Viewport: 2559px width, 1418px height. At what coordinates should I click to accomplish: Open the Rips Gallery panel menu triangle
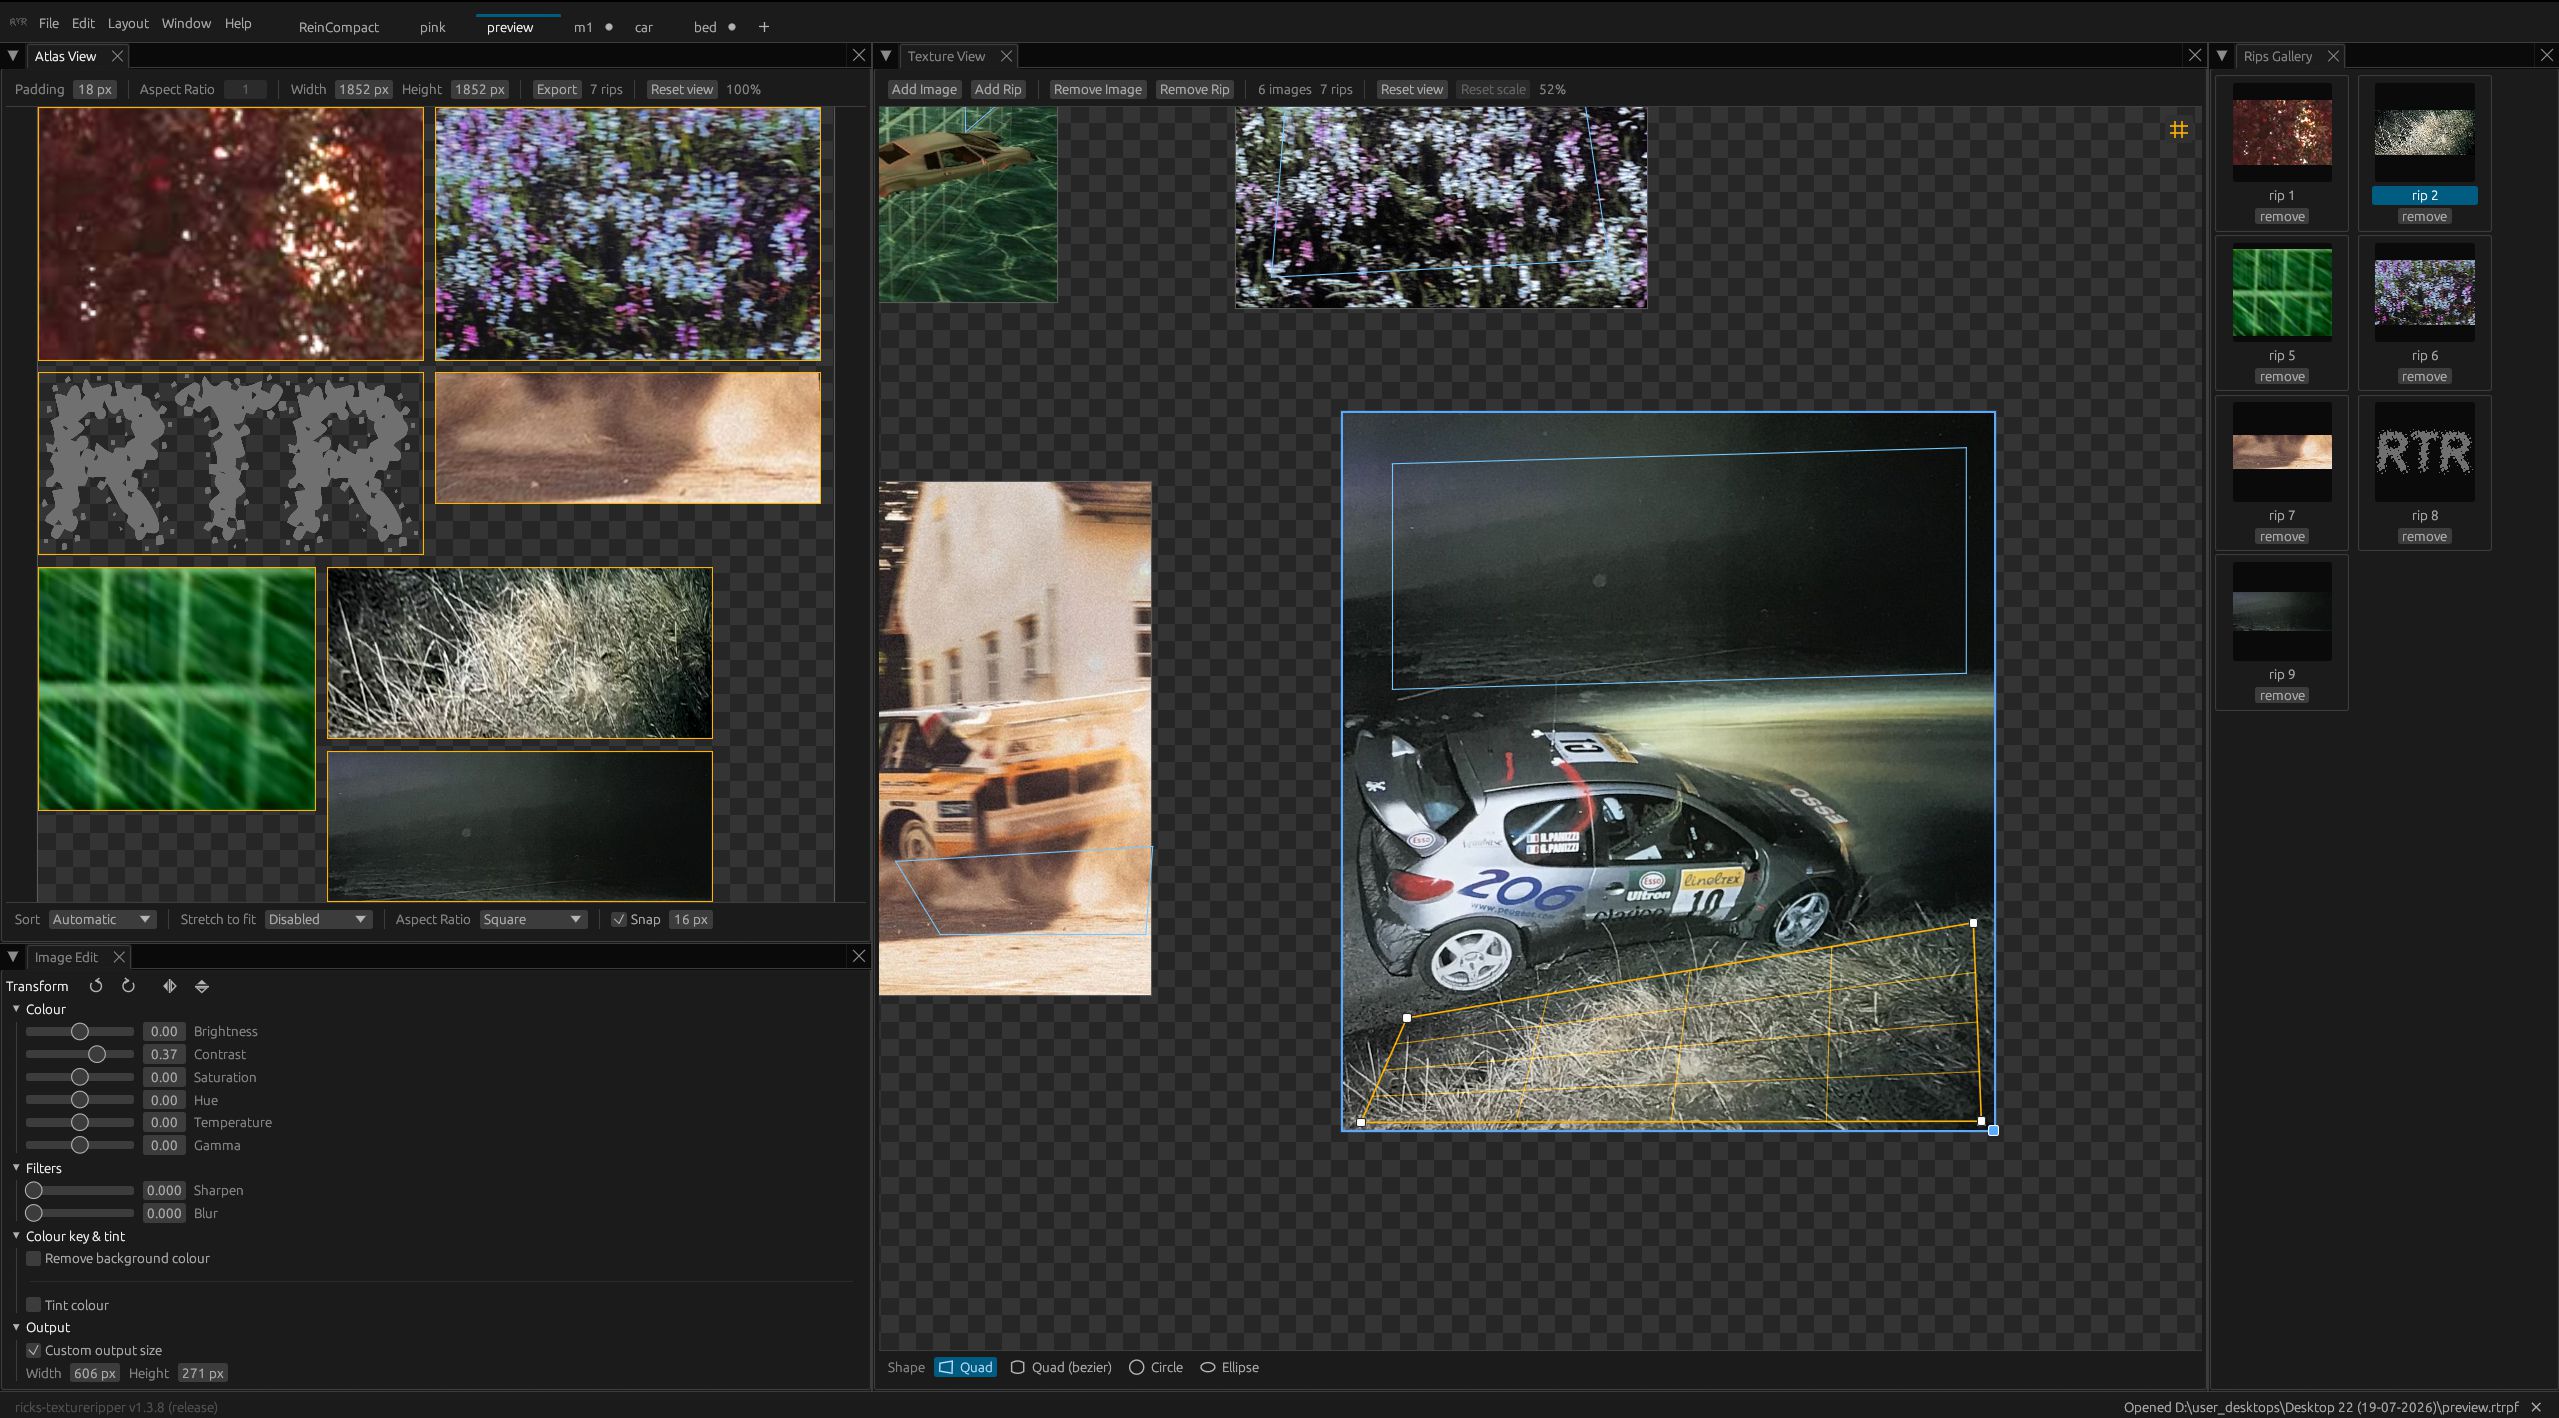tap(2222, 56)
